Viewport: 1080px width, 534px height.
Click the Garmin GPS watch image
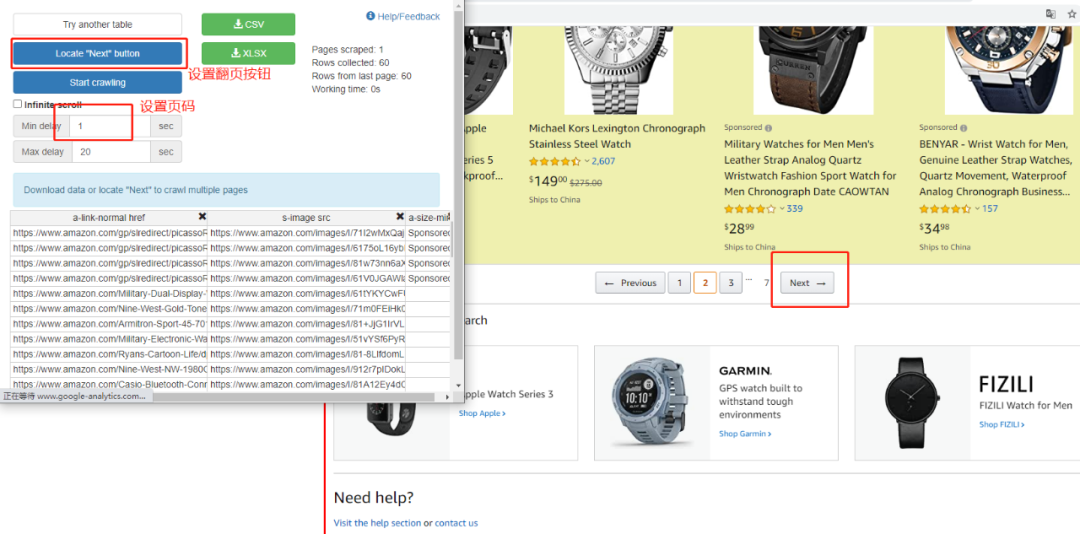[652, 403]
